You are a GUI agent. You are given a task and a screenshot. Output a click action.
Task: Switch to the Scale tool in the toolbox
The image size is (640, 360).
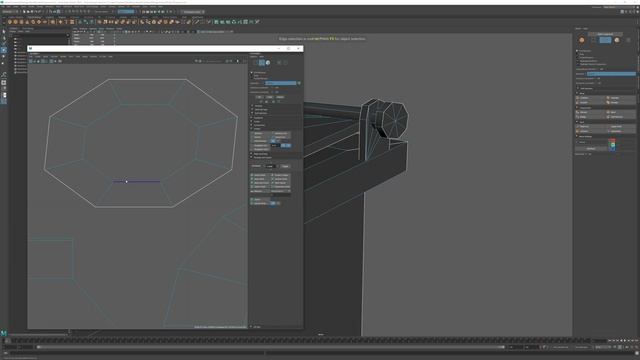click(4, 63)
